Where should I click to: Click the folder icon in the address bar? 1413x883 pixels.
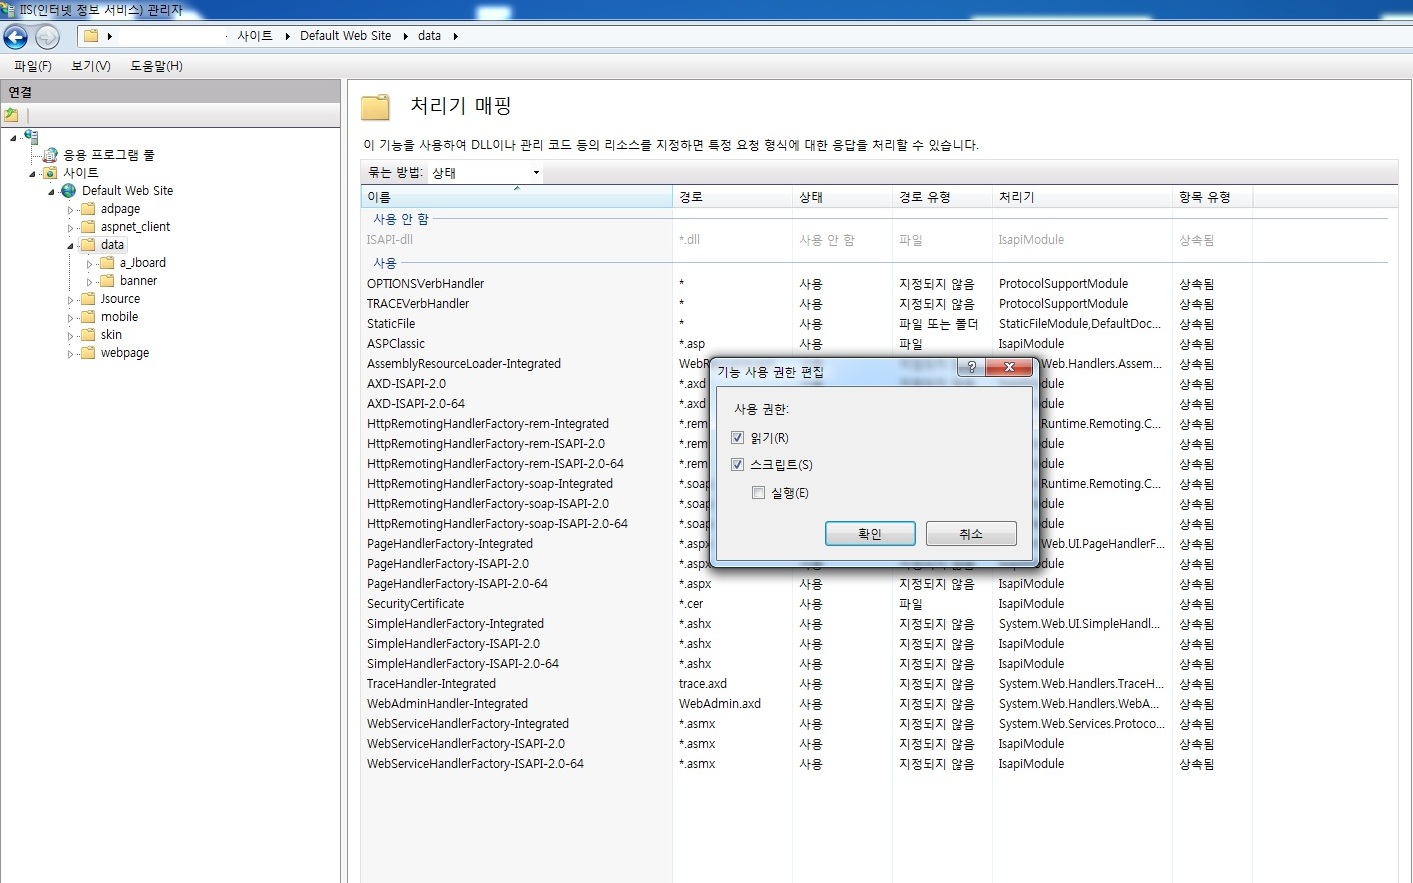click(x=91, y=36)
